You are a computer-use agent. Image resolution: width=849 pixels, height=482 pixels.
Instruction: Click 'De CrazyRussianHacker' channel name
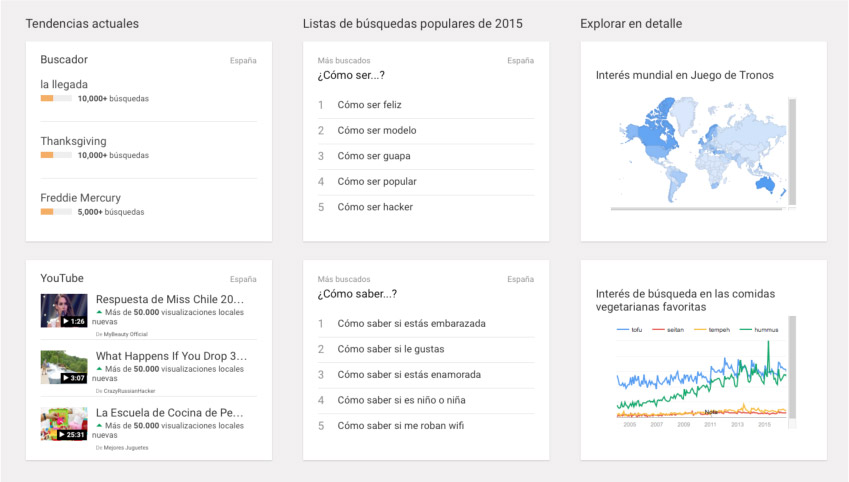(125, 391)
